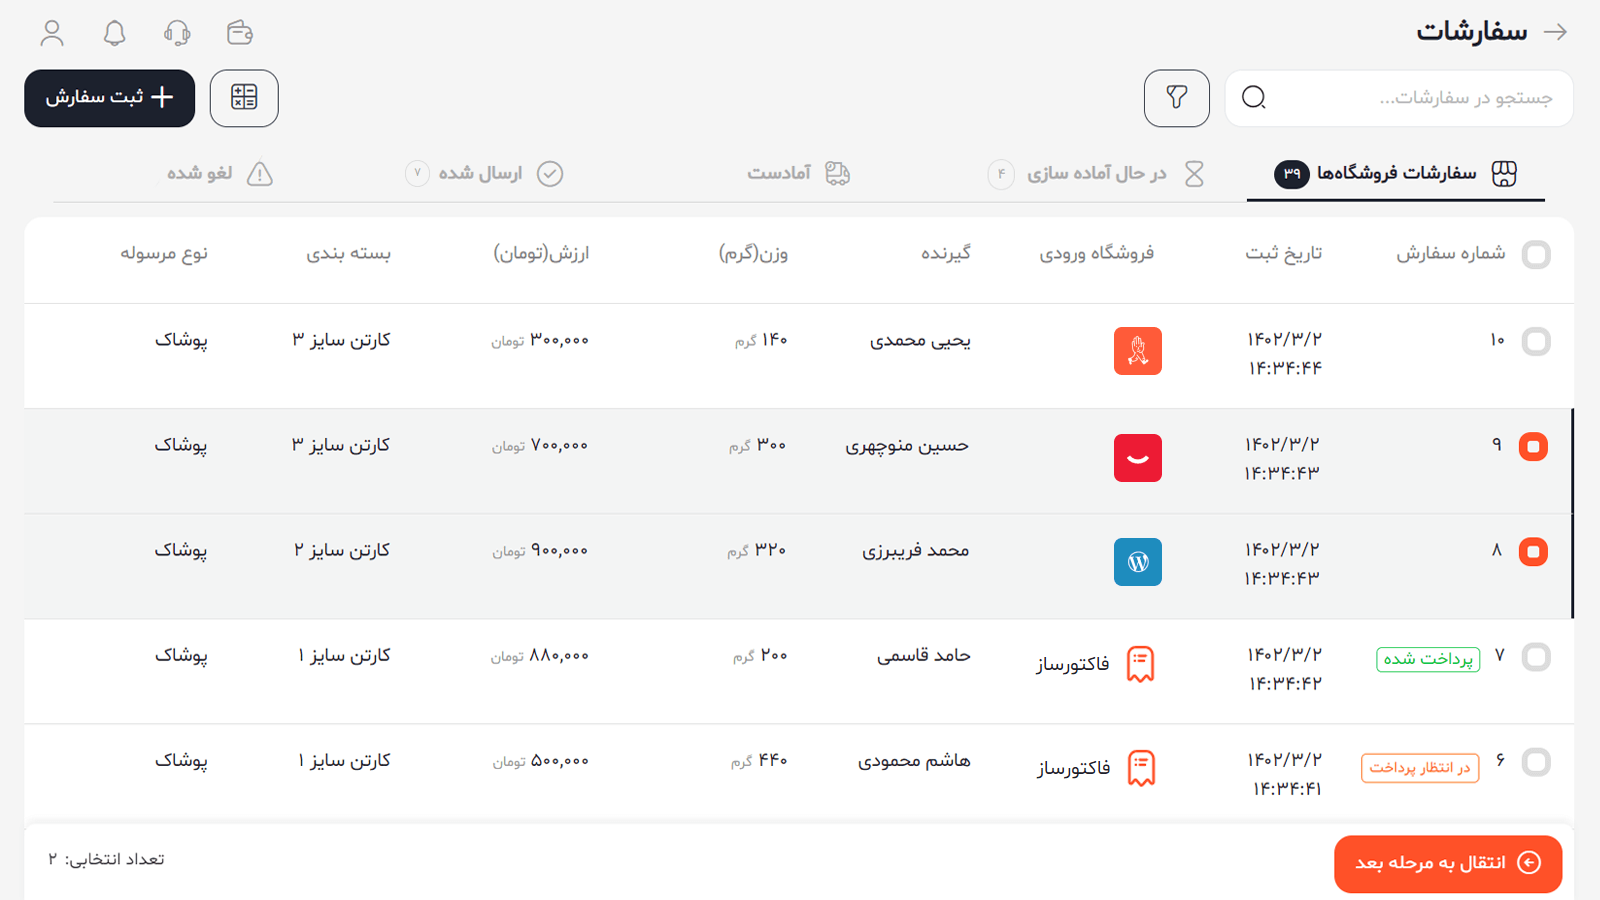The image size is (1600, 900).
Task: Check the box for order 7
Action: pos(1536,657)
